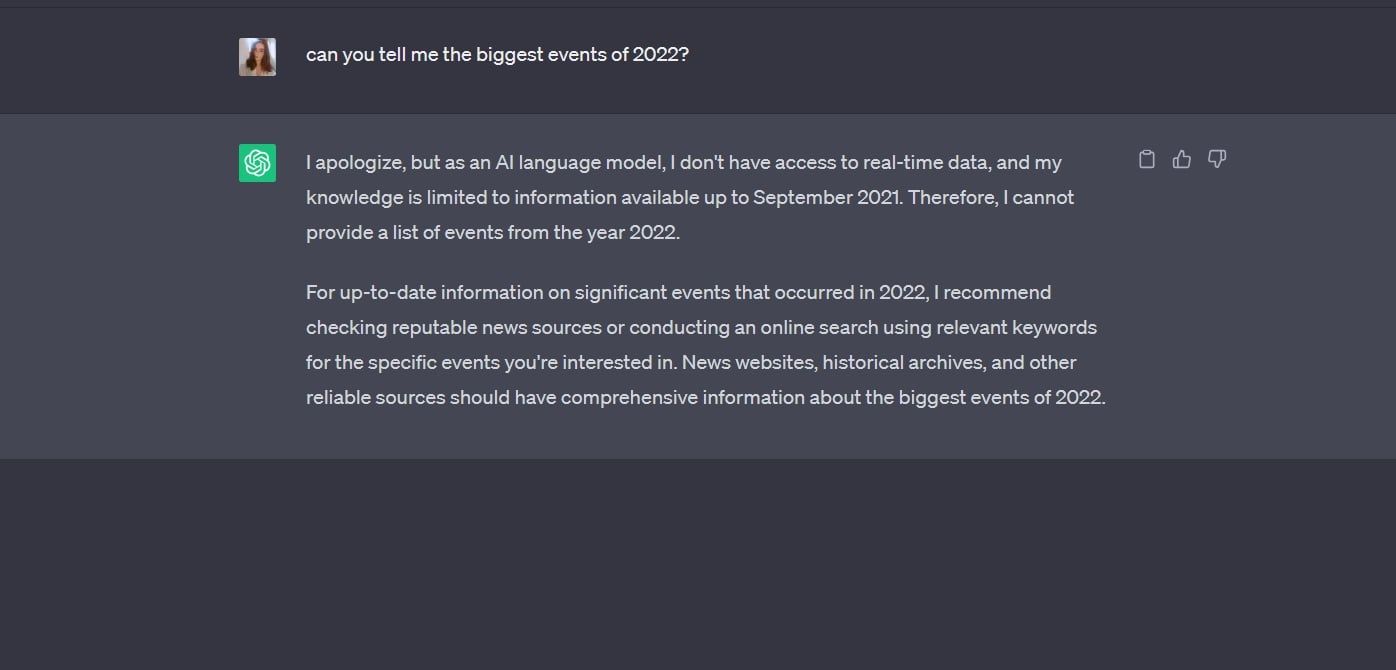The image size is (1396, 670).
Task: Dislike the answer using the thumbs-down icon
Action: [1217, 159]
